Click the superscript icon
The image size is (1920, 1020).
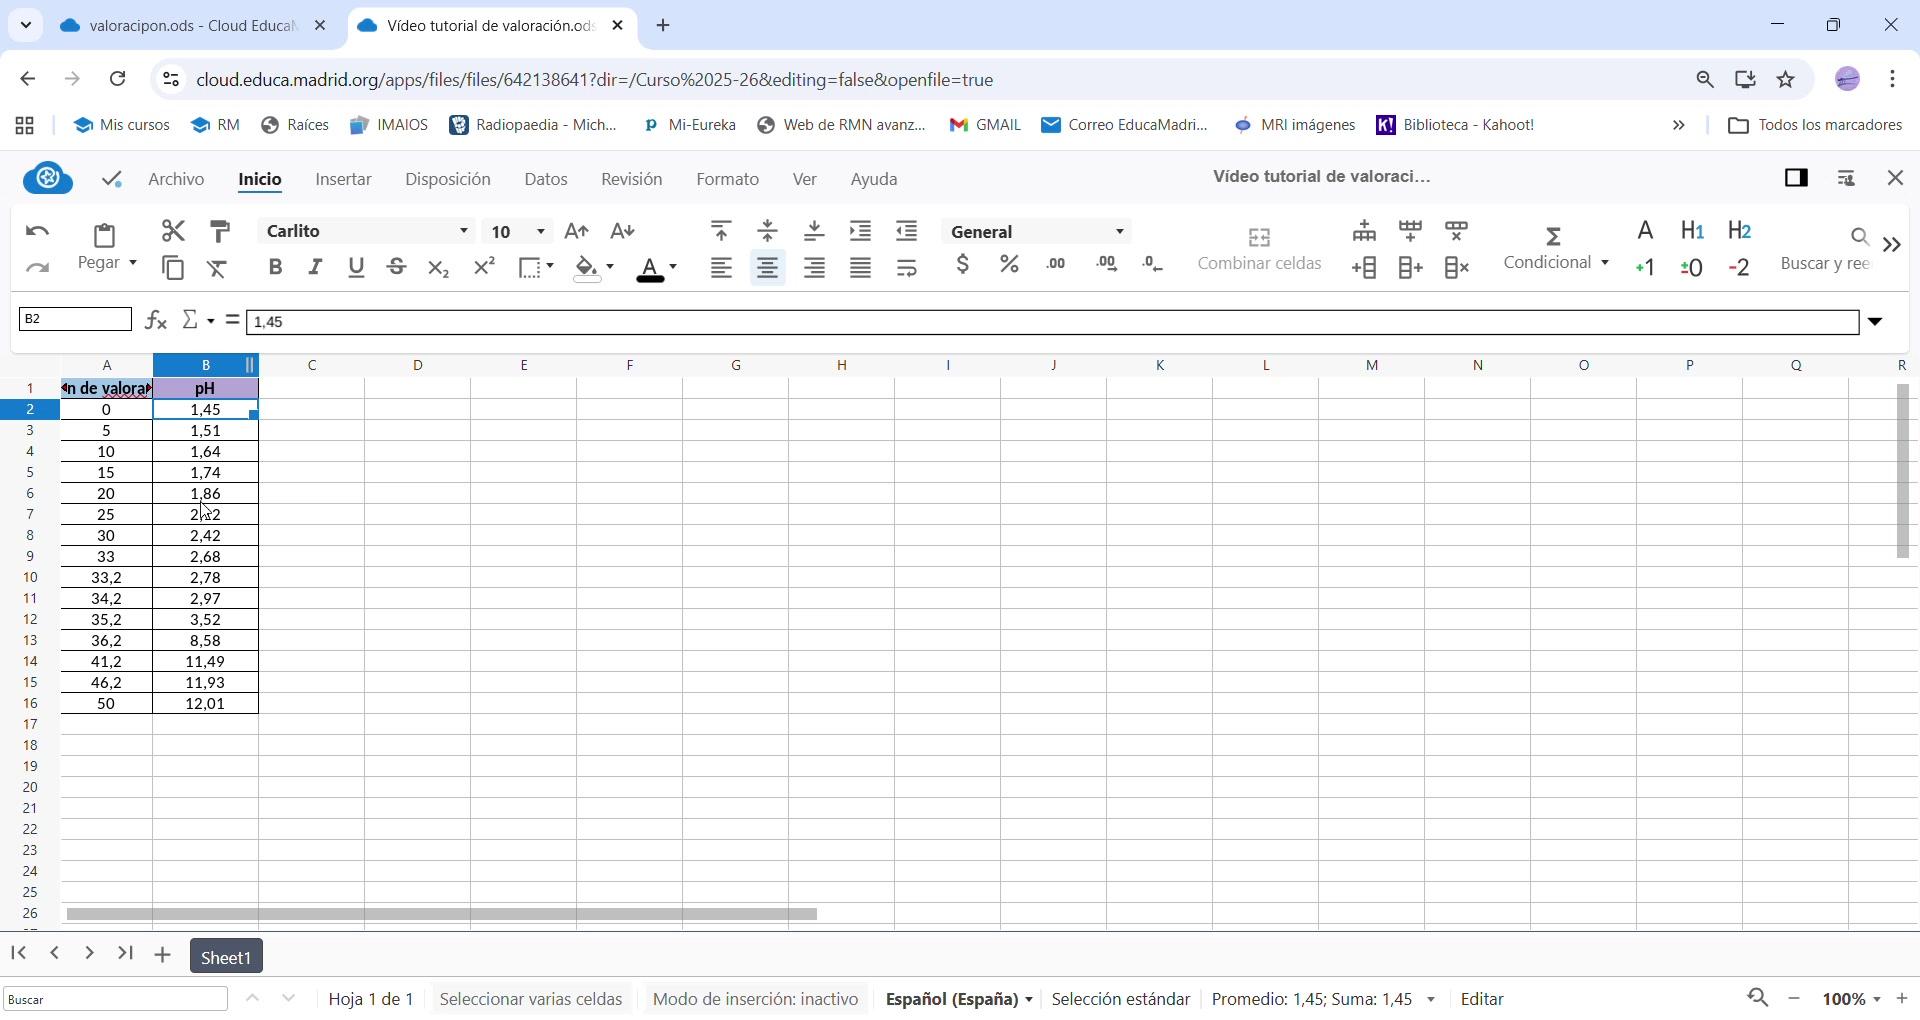(485, 268)
